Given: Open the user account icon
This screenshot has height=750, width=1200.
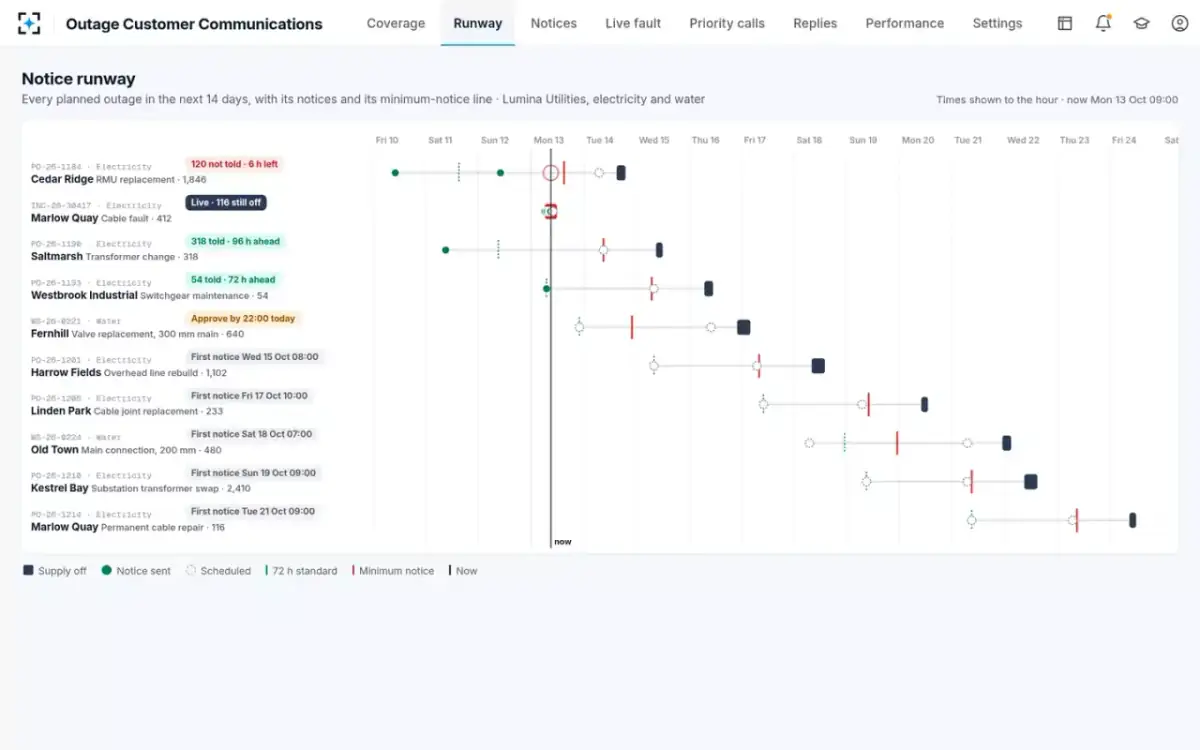Looking at the screenshot, I should pos(1179,23).
